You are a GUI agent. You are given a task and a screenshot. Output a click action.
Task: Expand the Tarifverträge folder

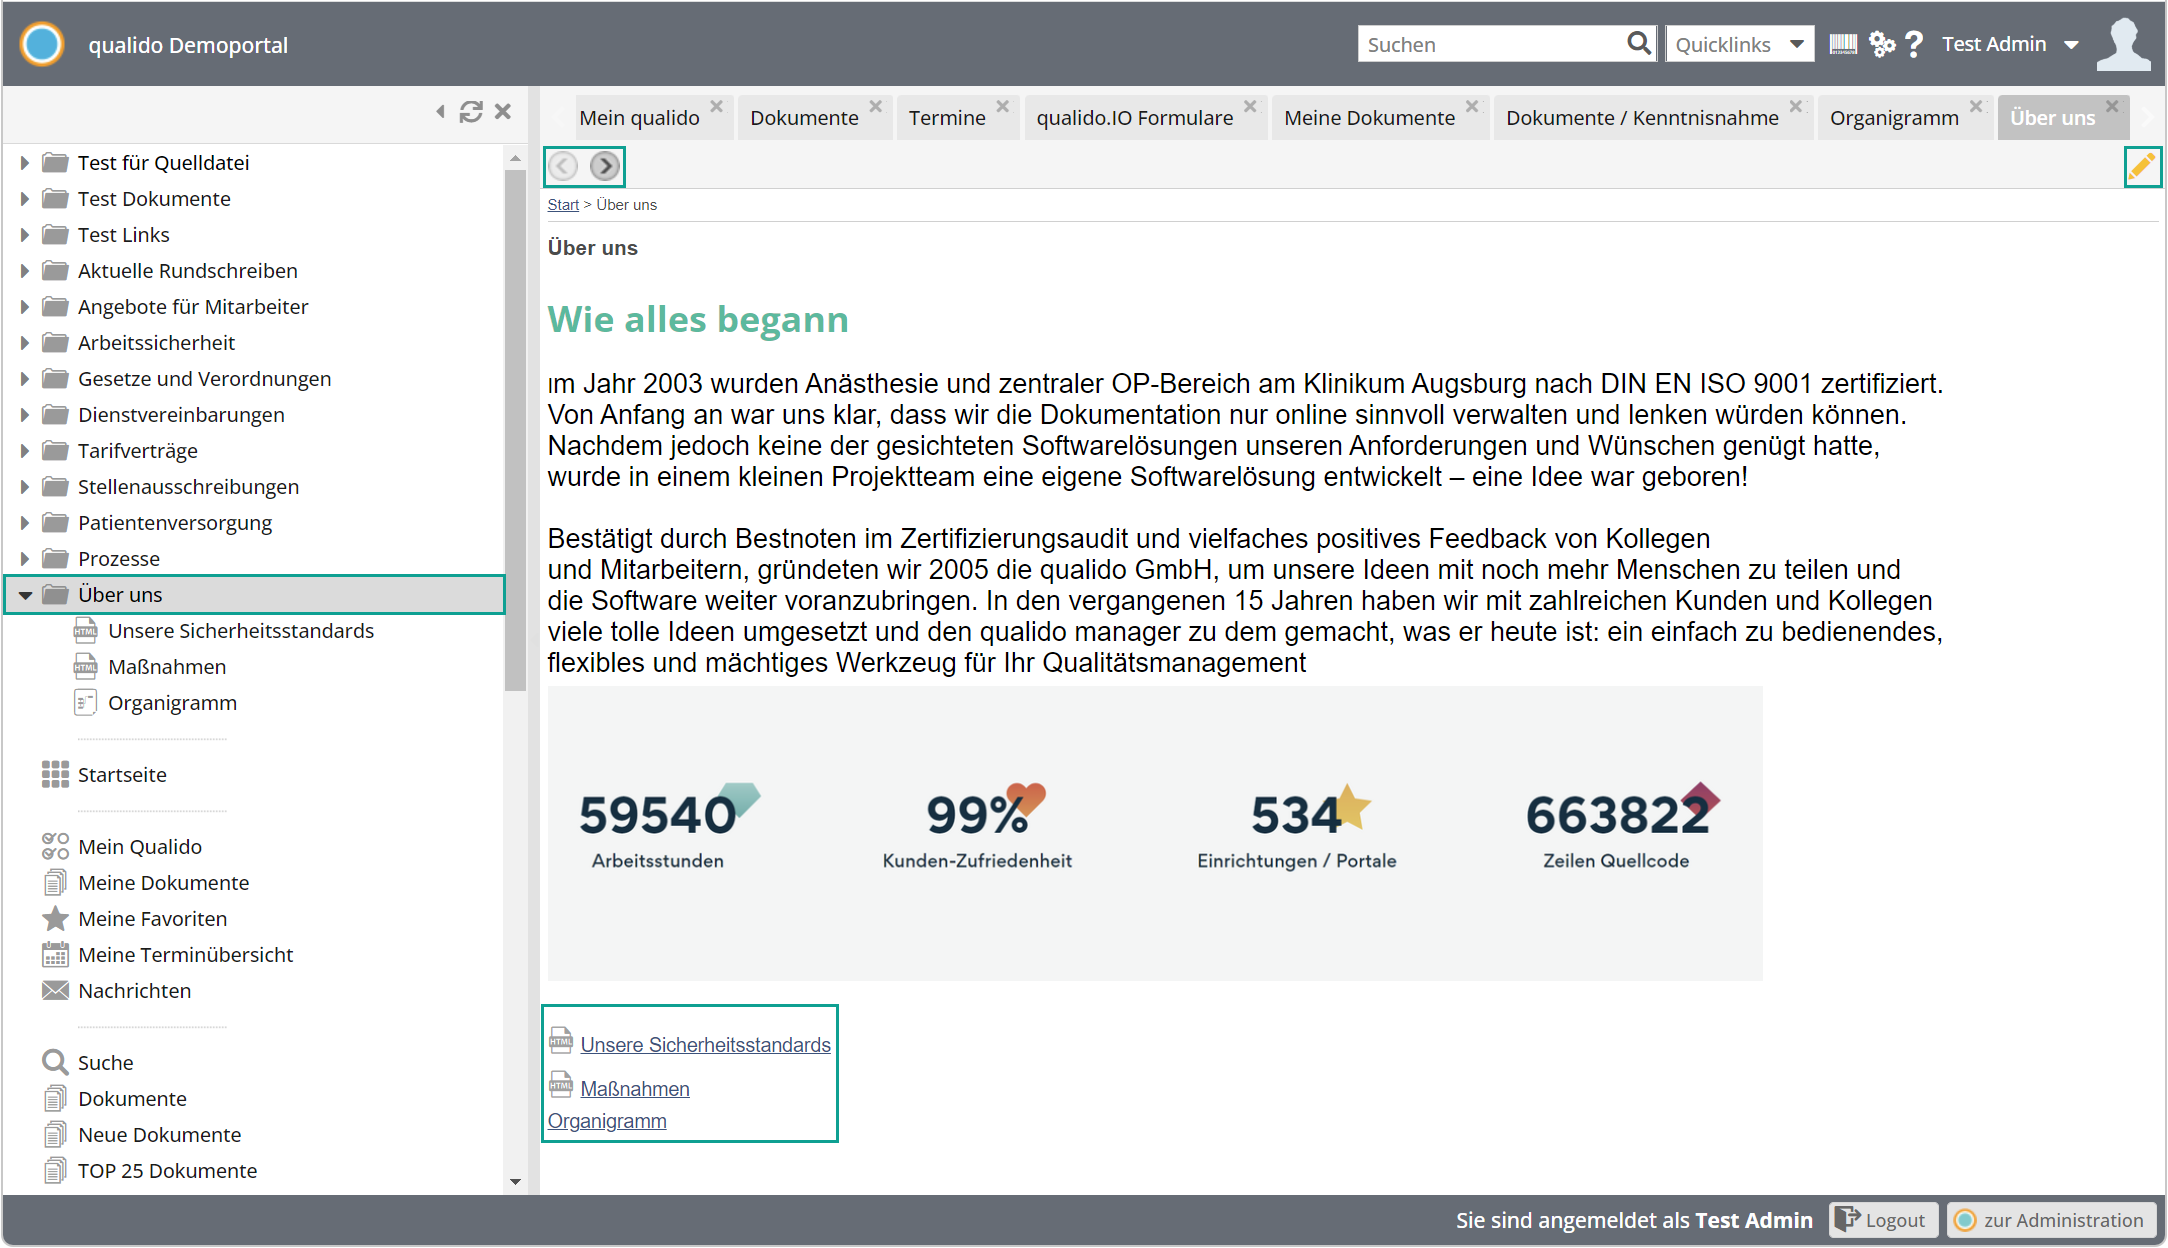[25, 451]
